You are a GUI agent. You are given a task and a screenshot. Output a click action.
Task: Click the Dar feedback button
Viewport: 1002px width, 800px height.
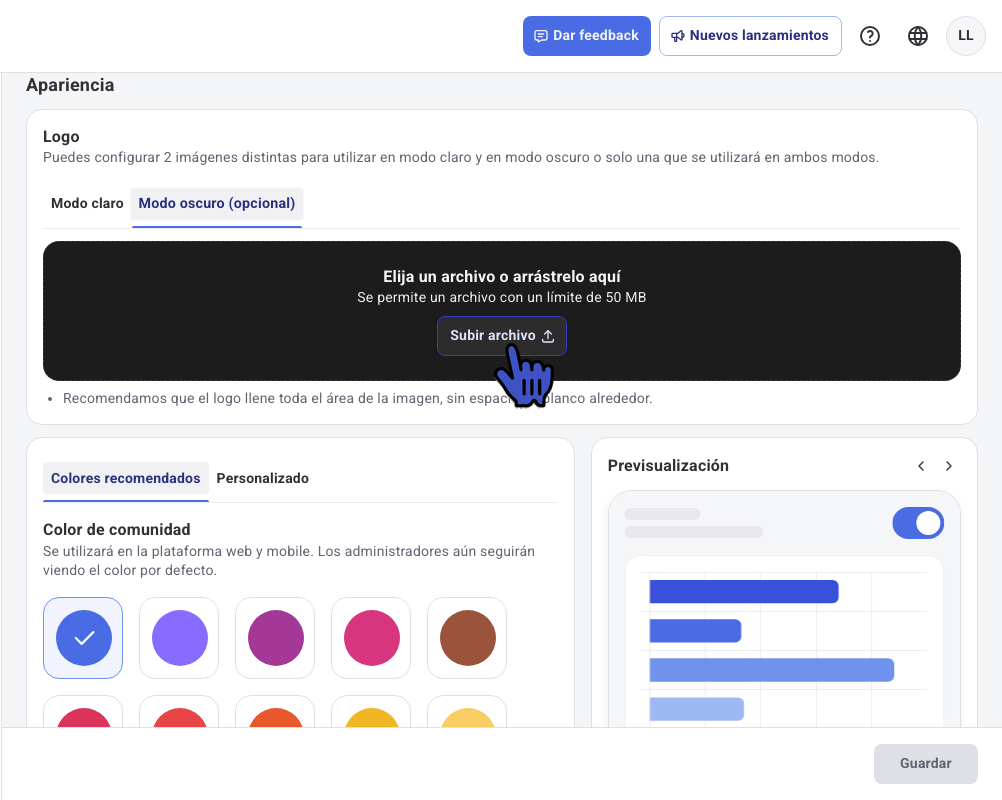click(587, 36)
